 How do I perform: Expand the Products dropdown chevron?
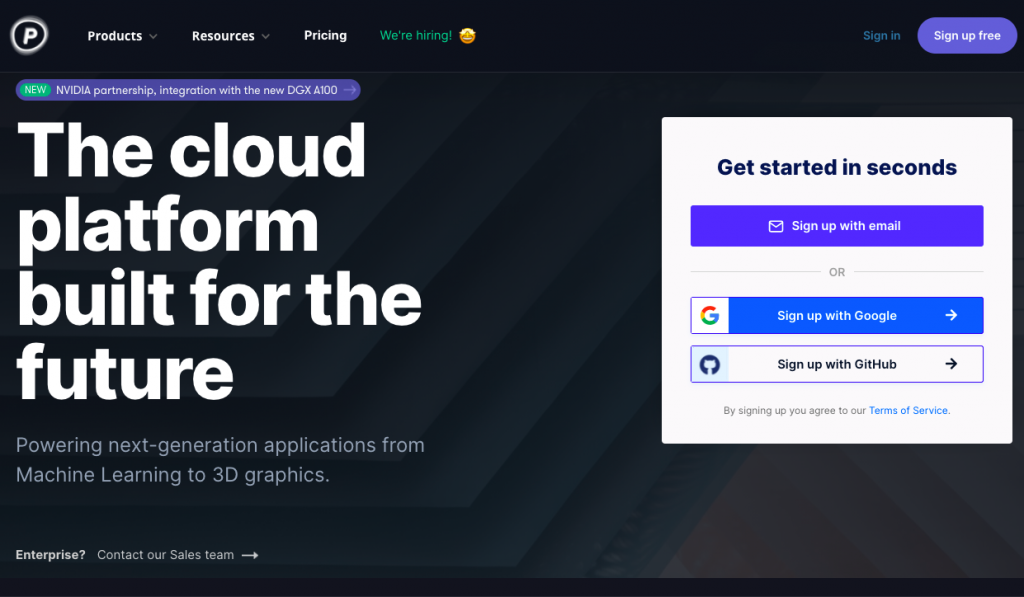[153, 37]
